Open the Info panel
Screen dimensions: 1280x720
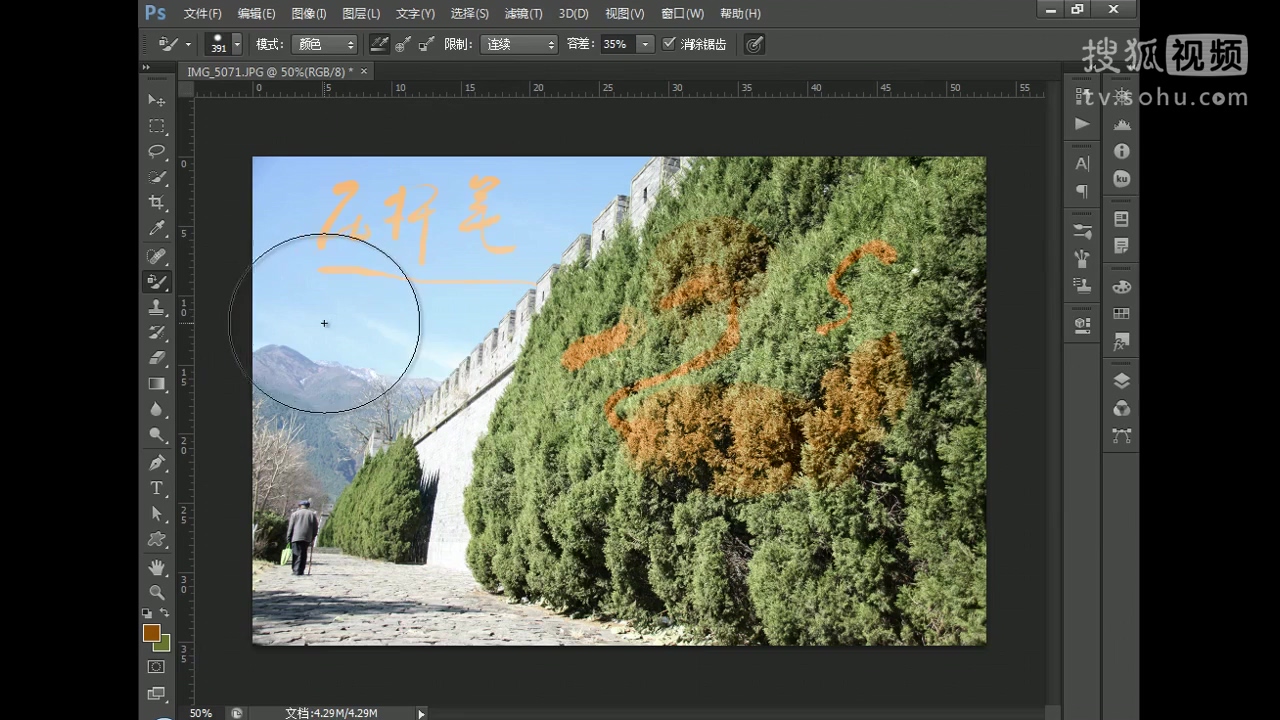pyautogui.click(x=1121, y=151)
